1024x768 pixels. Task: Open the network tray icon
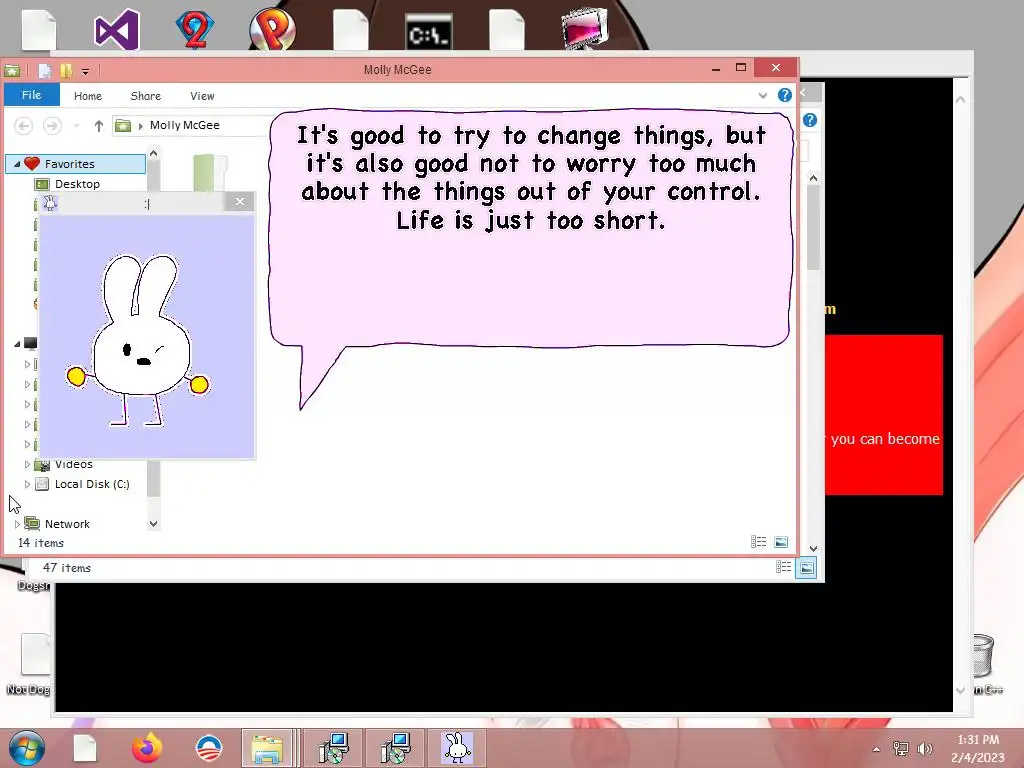901,748
